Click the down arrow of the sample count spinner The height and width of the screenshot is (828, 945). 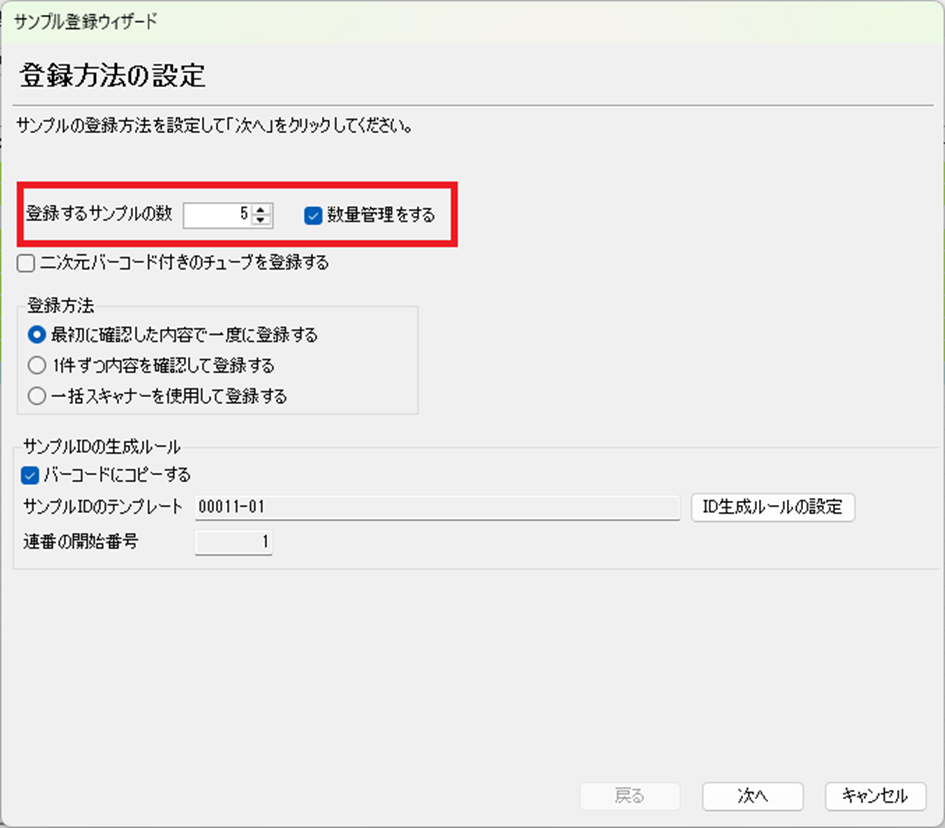coord(262,219)
